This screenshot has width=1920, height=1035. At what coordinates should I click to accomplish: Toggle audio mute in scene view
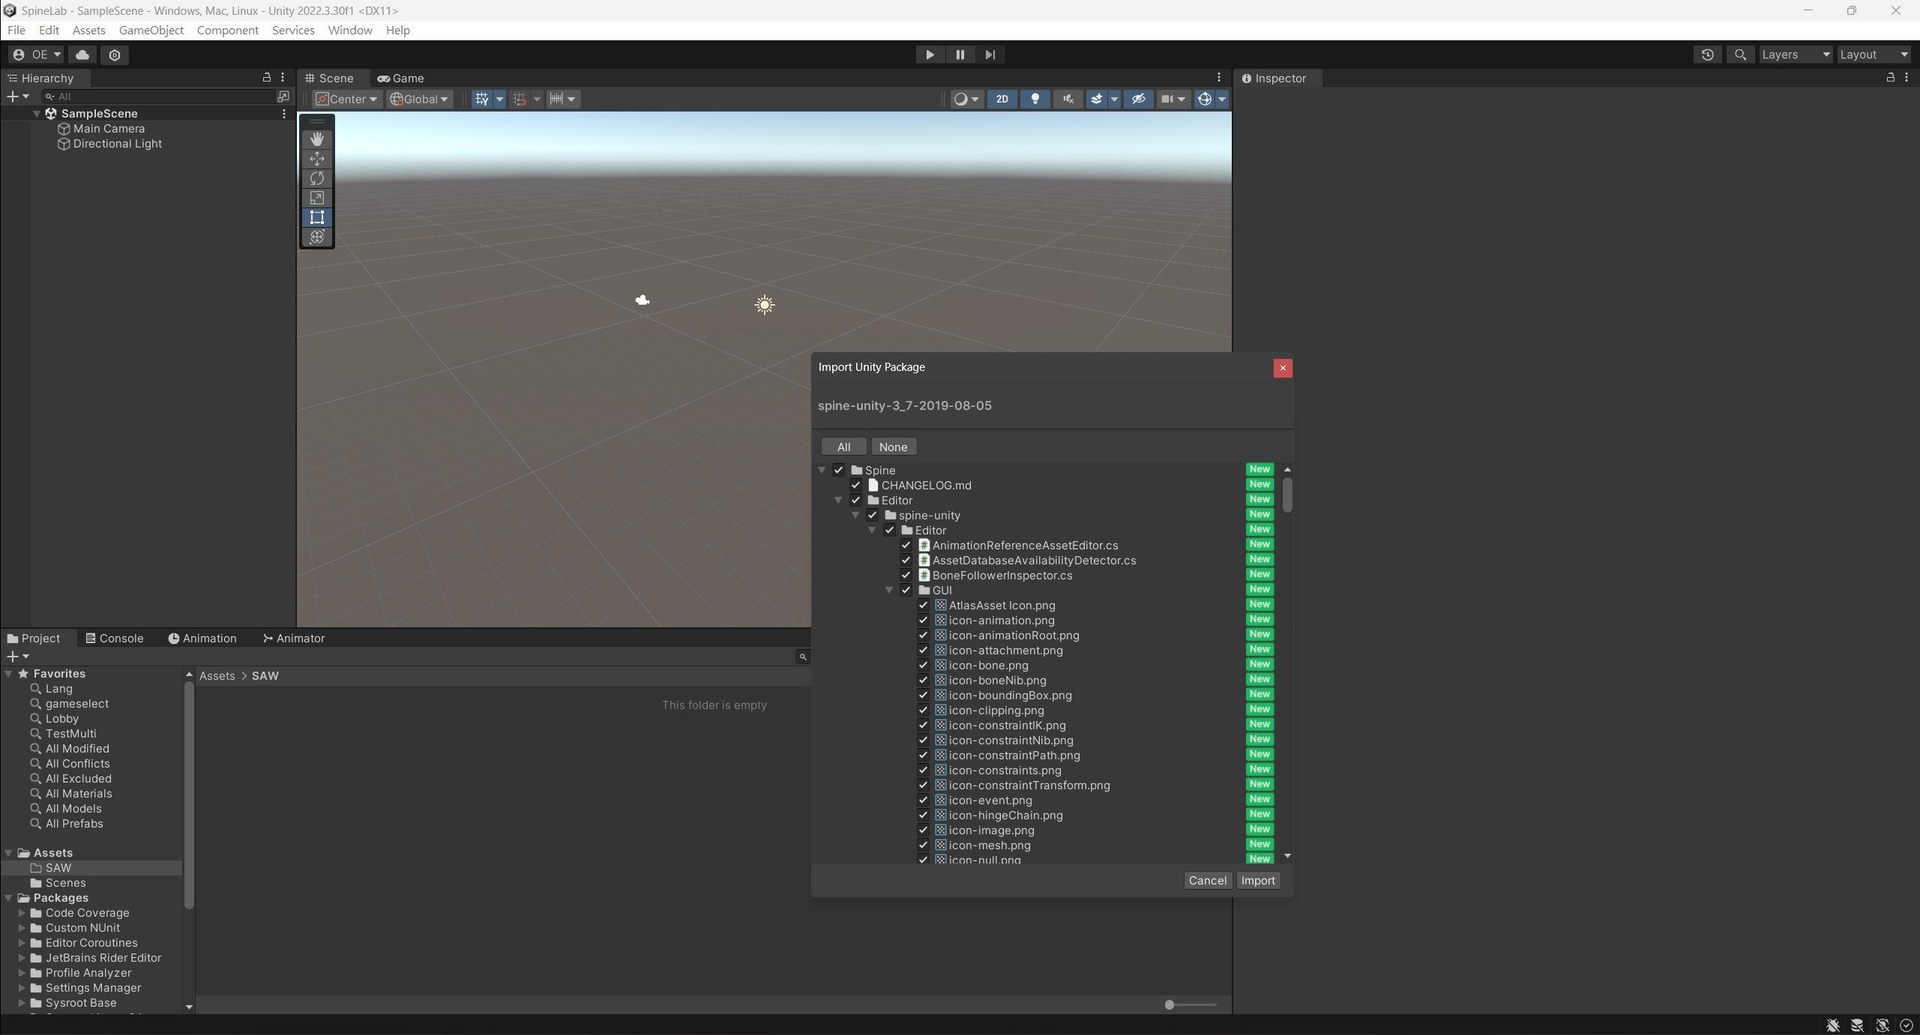pos(1067,98)
